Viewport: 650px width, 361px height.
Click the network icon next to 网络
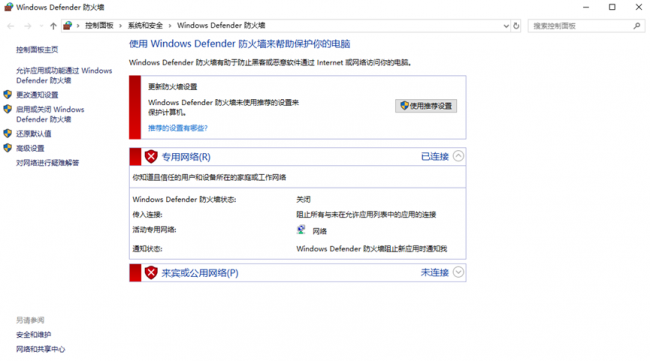pyautogui.click(x=301, y=230)
